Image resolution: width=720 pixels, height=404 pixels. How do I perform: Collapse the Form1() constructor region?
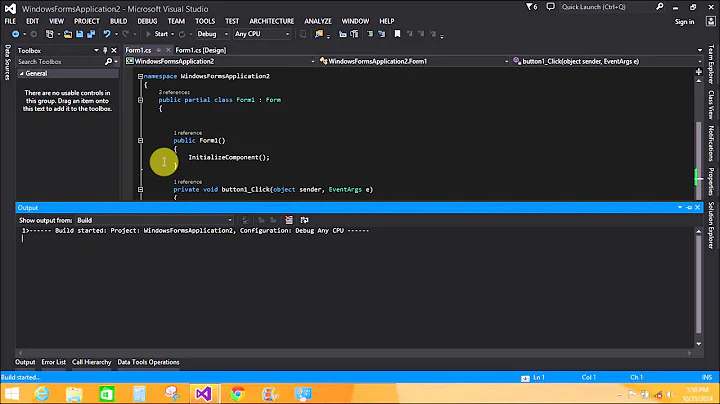click(141, 140)
